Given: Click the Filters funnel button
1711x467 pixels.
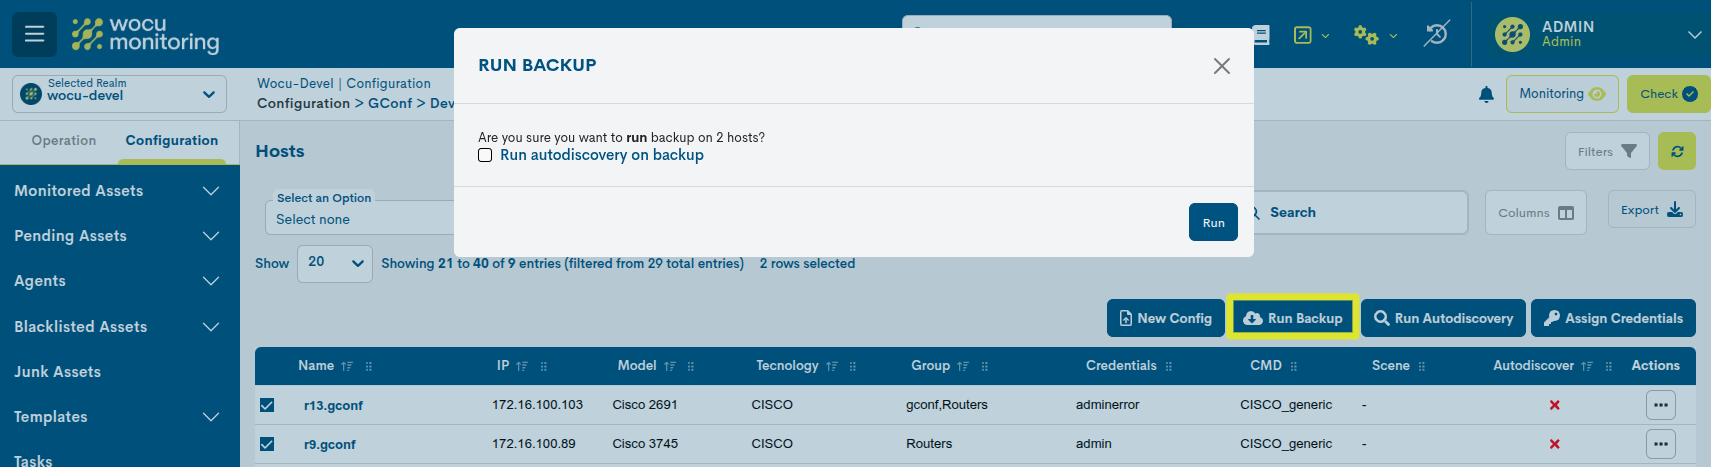Looking at the screenshot, I should coord(1606,152).
